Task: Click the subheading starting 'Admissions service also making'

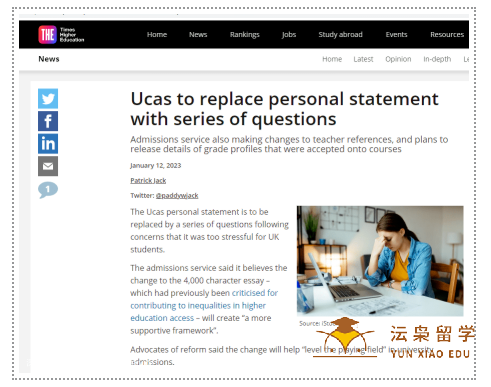Action: pos(289,144)
